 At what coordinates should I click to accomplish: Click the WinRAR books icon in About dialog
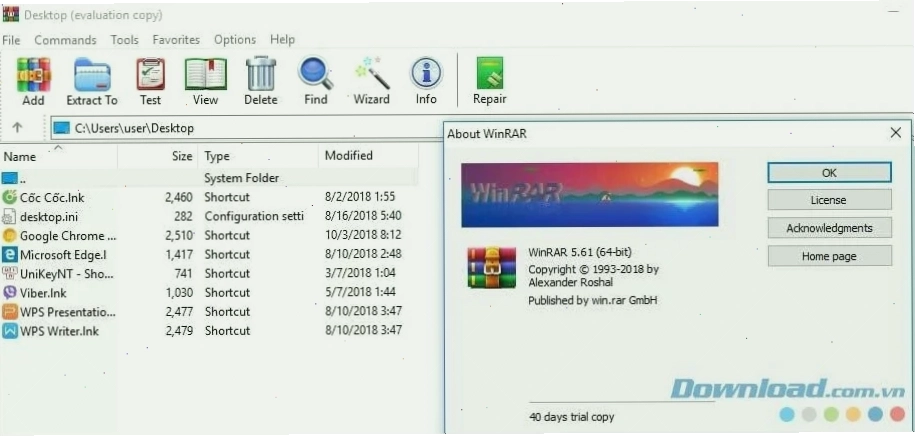pos(492,268)
